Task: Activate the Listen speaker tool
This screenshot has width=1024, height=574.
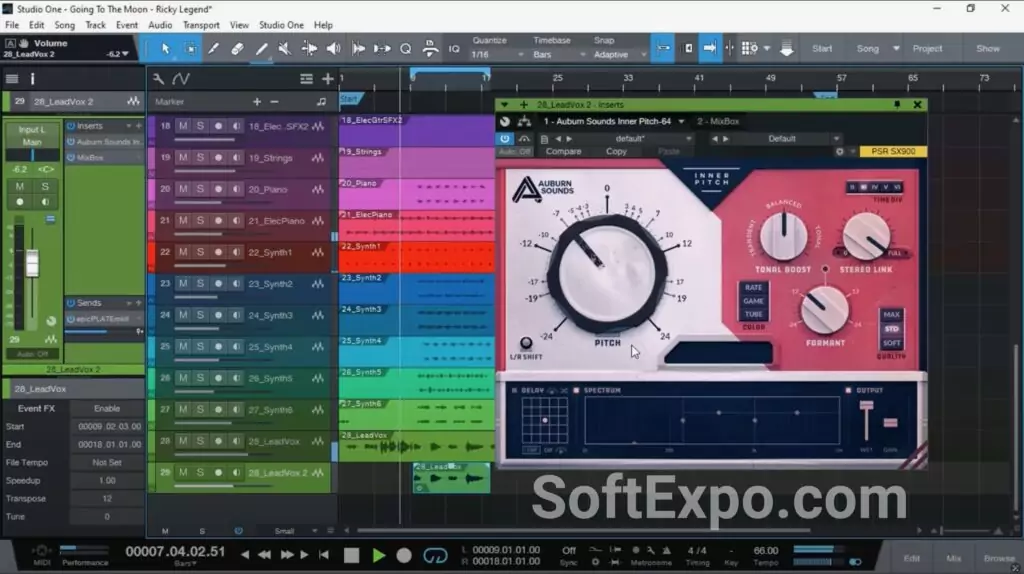Action: 333,48
